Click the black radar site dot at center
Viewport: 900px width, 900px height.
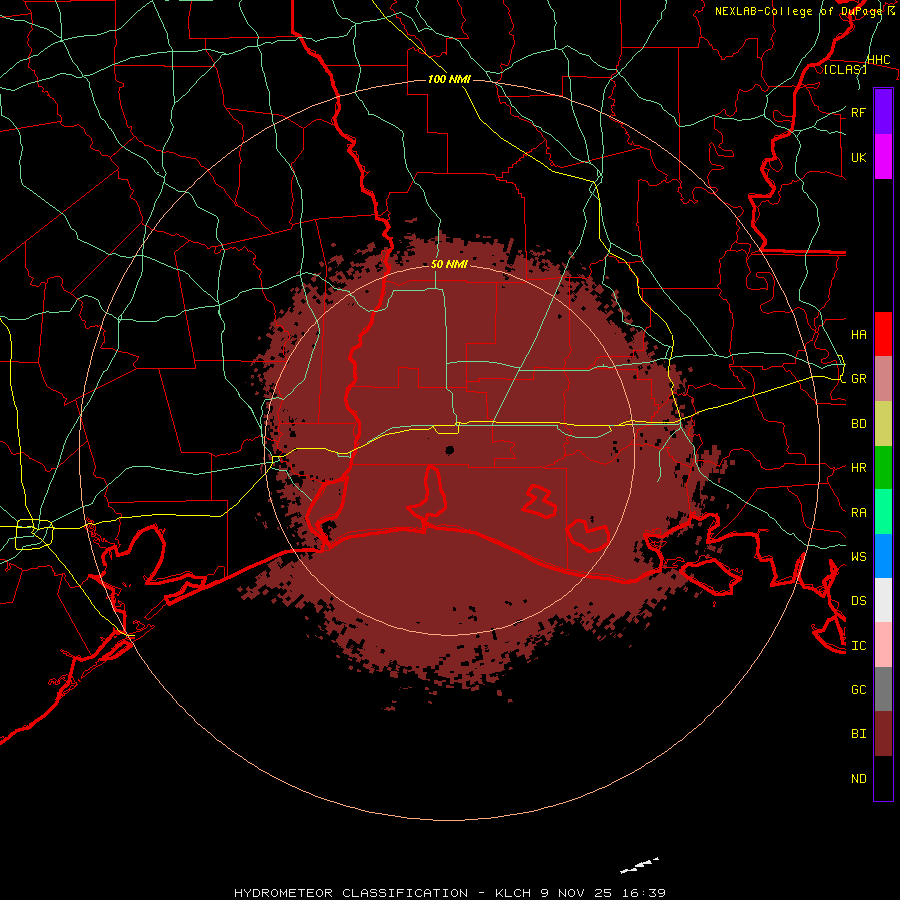pyautogui.click(x=449, y=450)
